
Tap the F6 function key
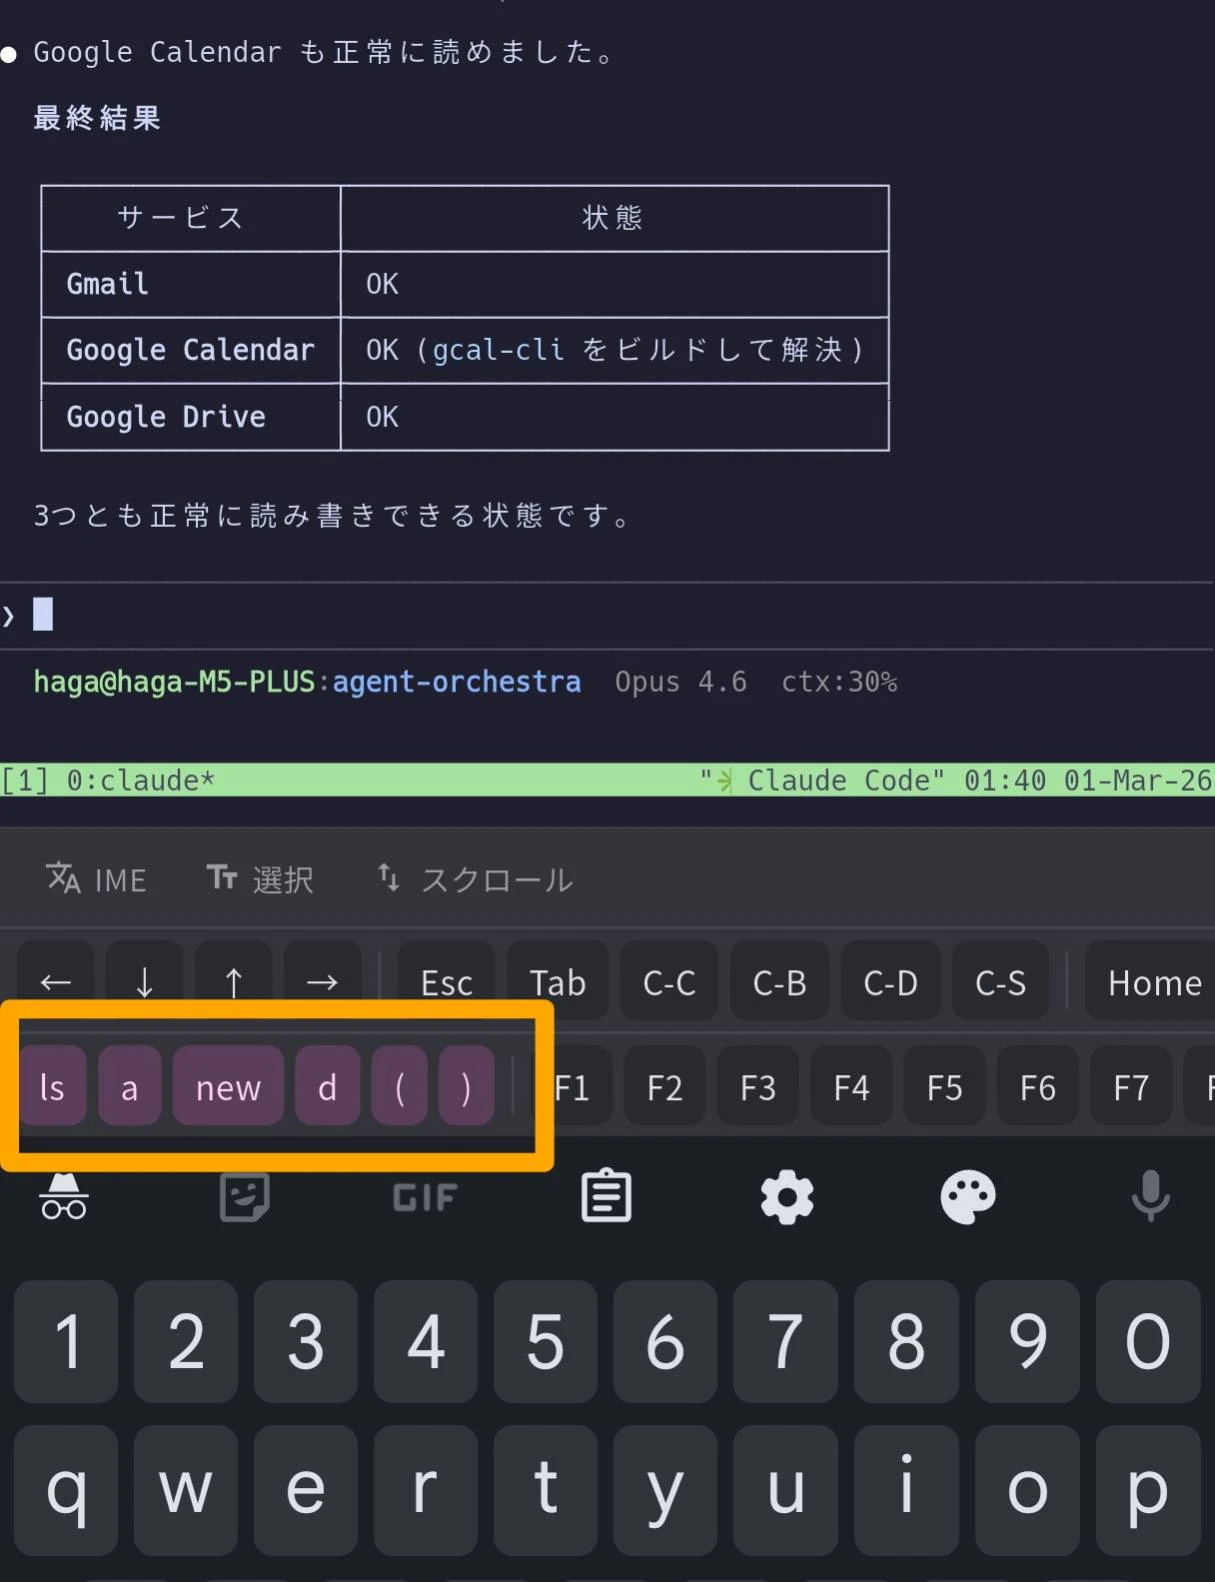click(x=1038, y=1086)
